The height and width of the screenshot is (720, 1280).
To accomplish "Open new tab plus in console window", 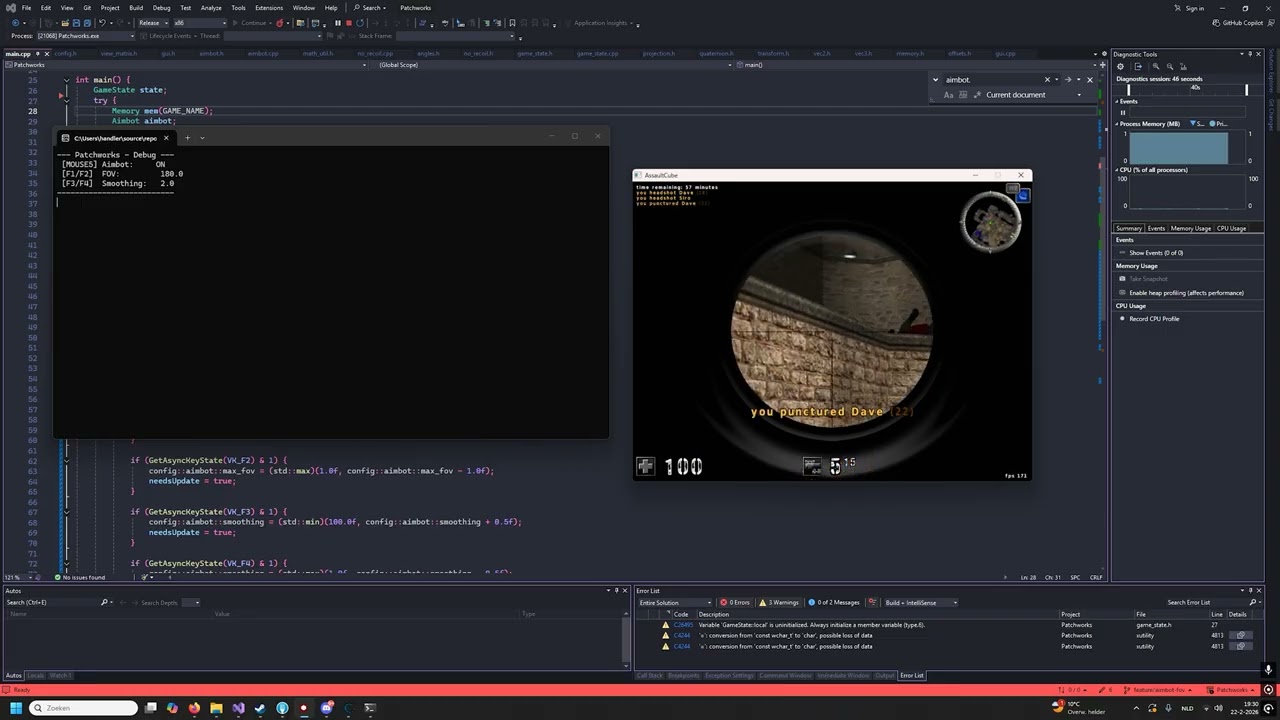I will (x=187, y=138).
